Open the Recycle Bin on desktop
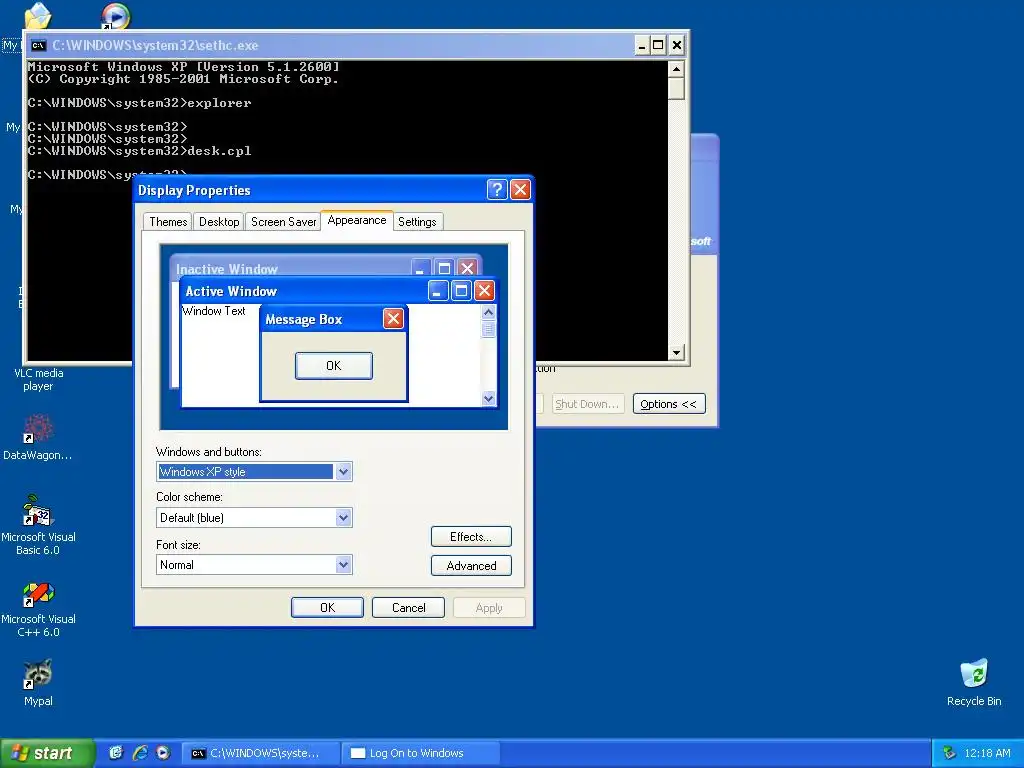Image resolution: width=1024 pixels, height=768 pixels. (x=974, y=682)
